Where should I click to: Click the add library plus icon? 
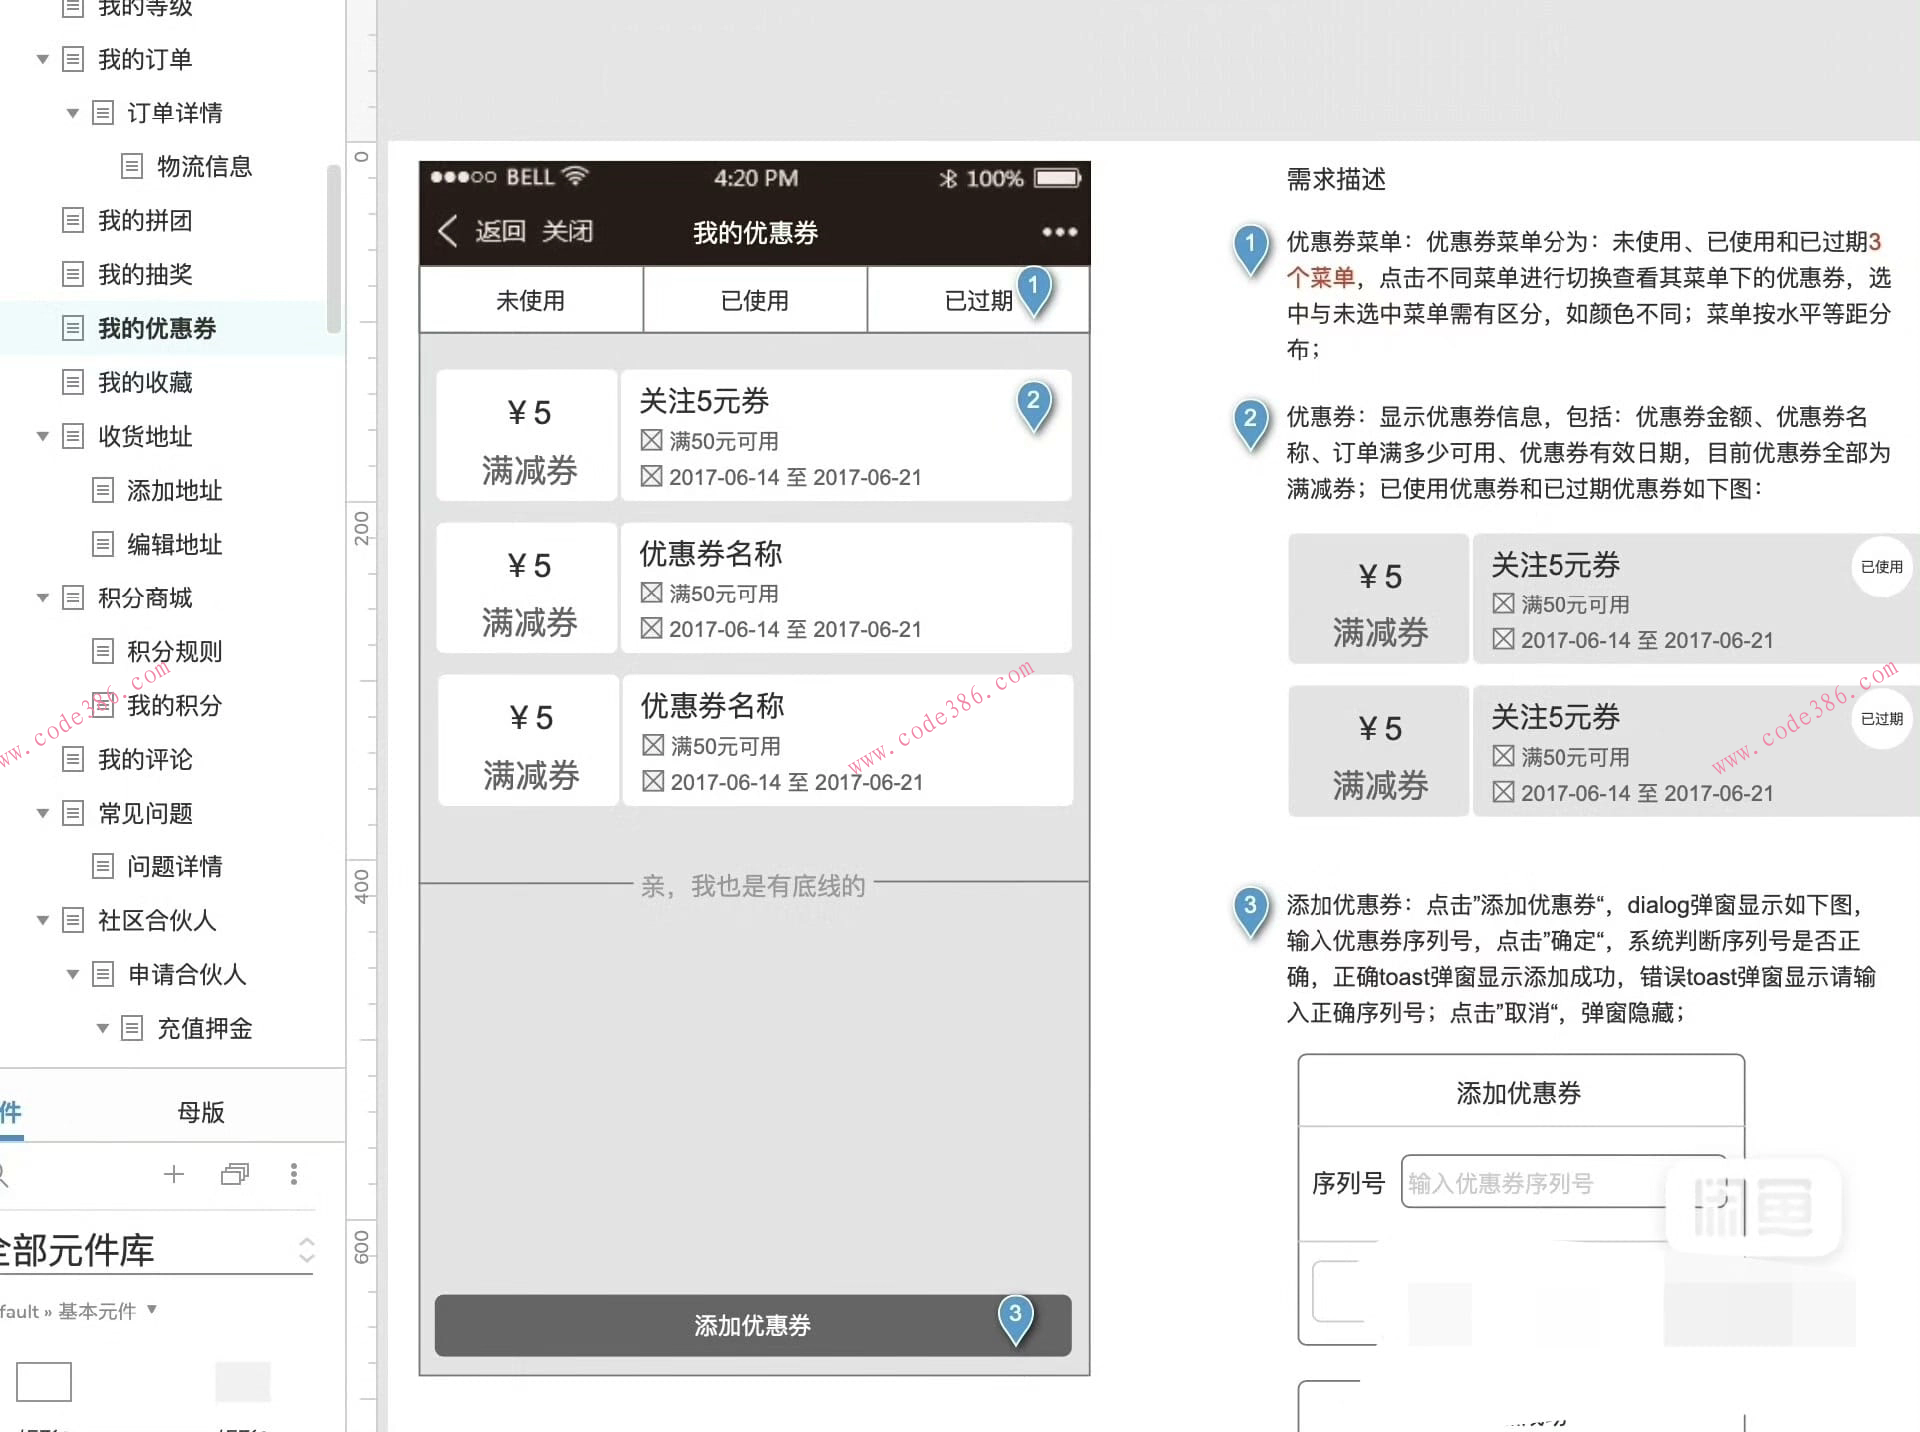[174, 1173]
